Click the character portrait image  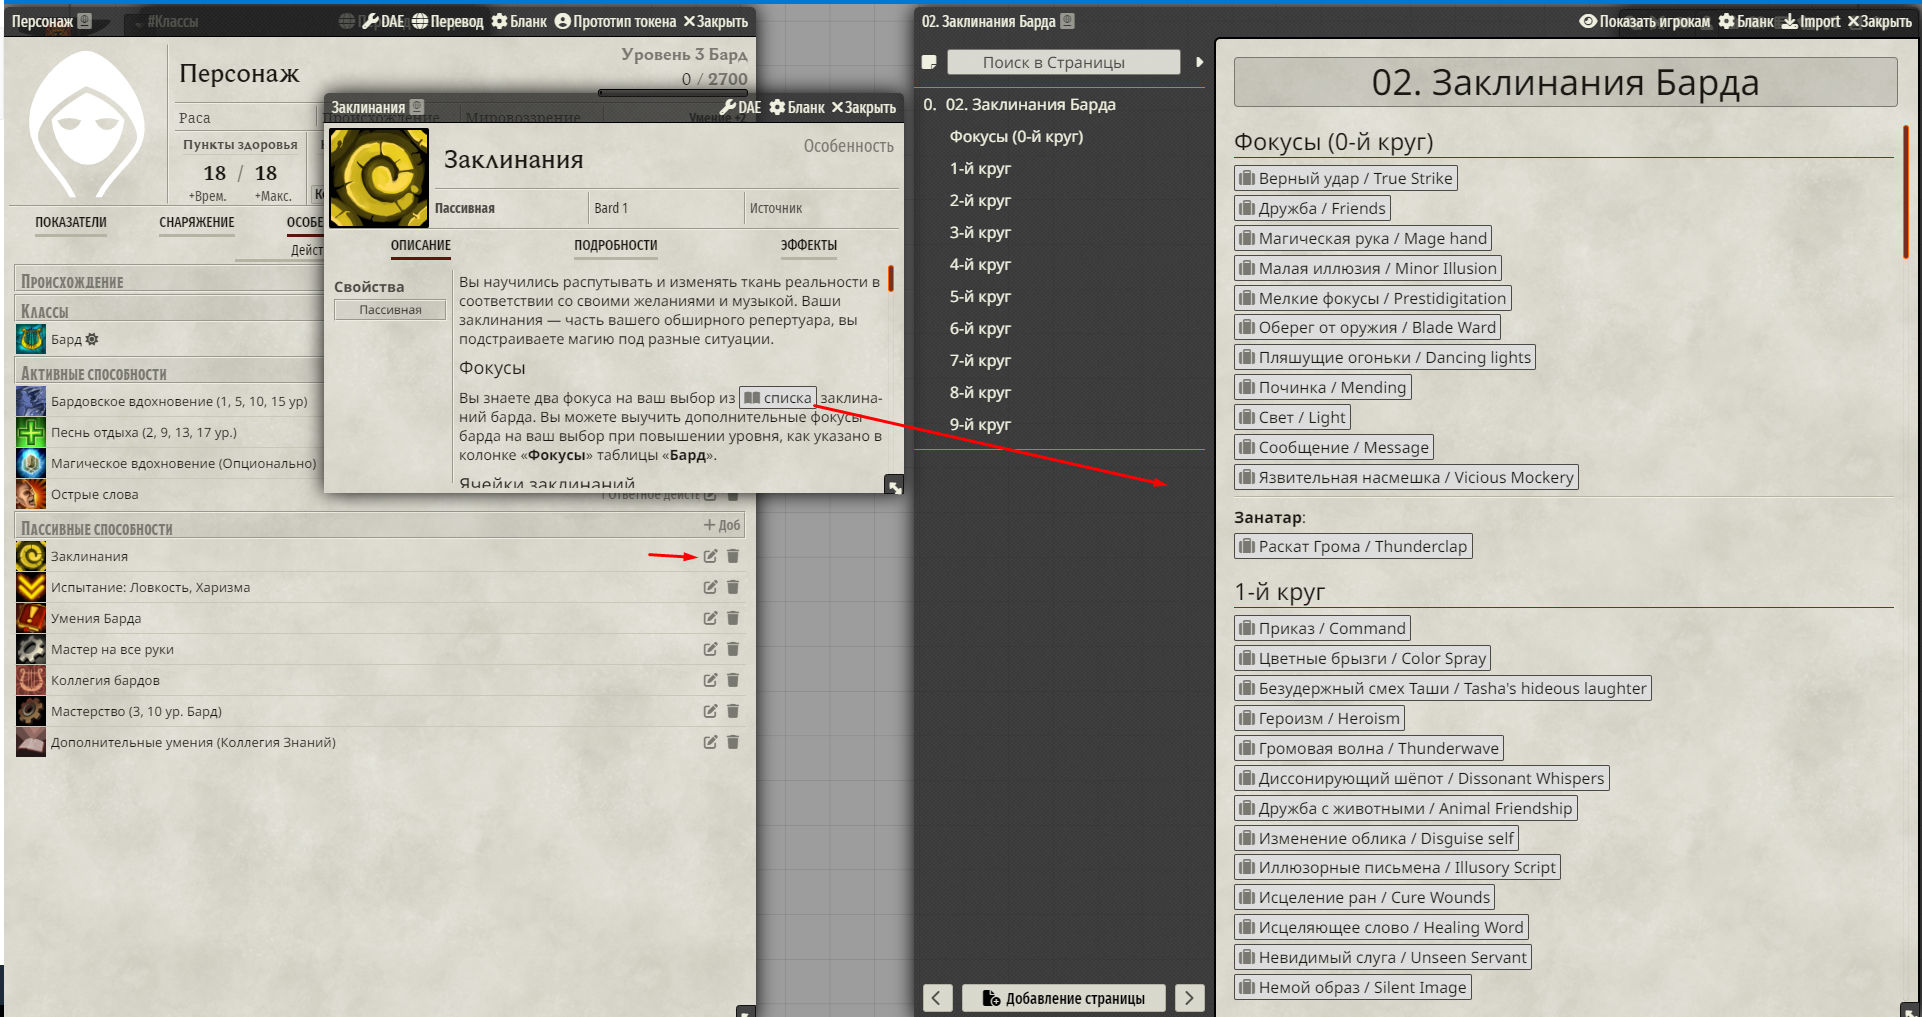coord(86,123)
